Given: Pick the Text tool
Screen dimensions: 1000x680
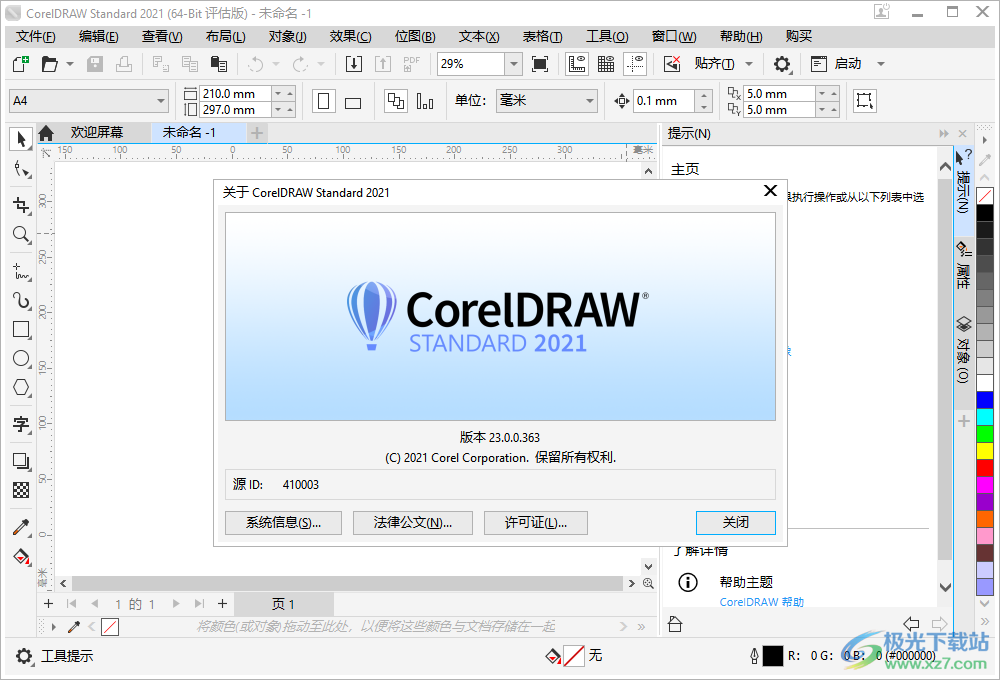Looking at the screenshot, I should [21, 425].
